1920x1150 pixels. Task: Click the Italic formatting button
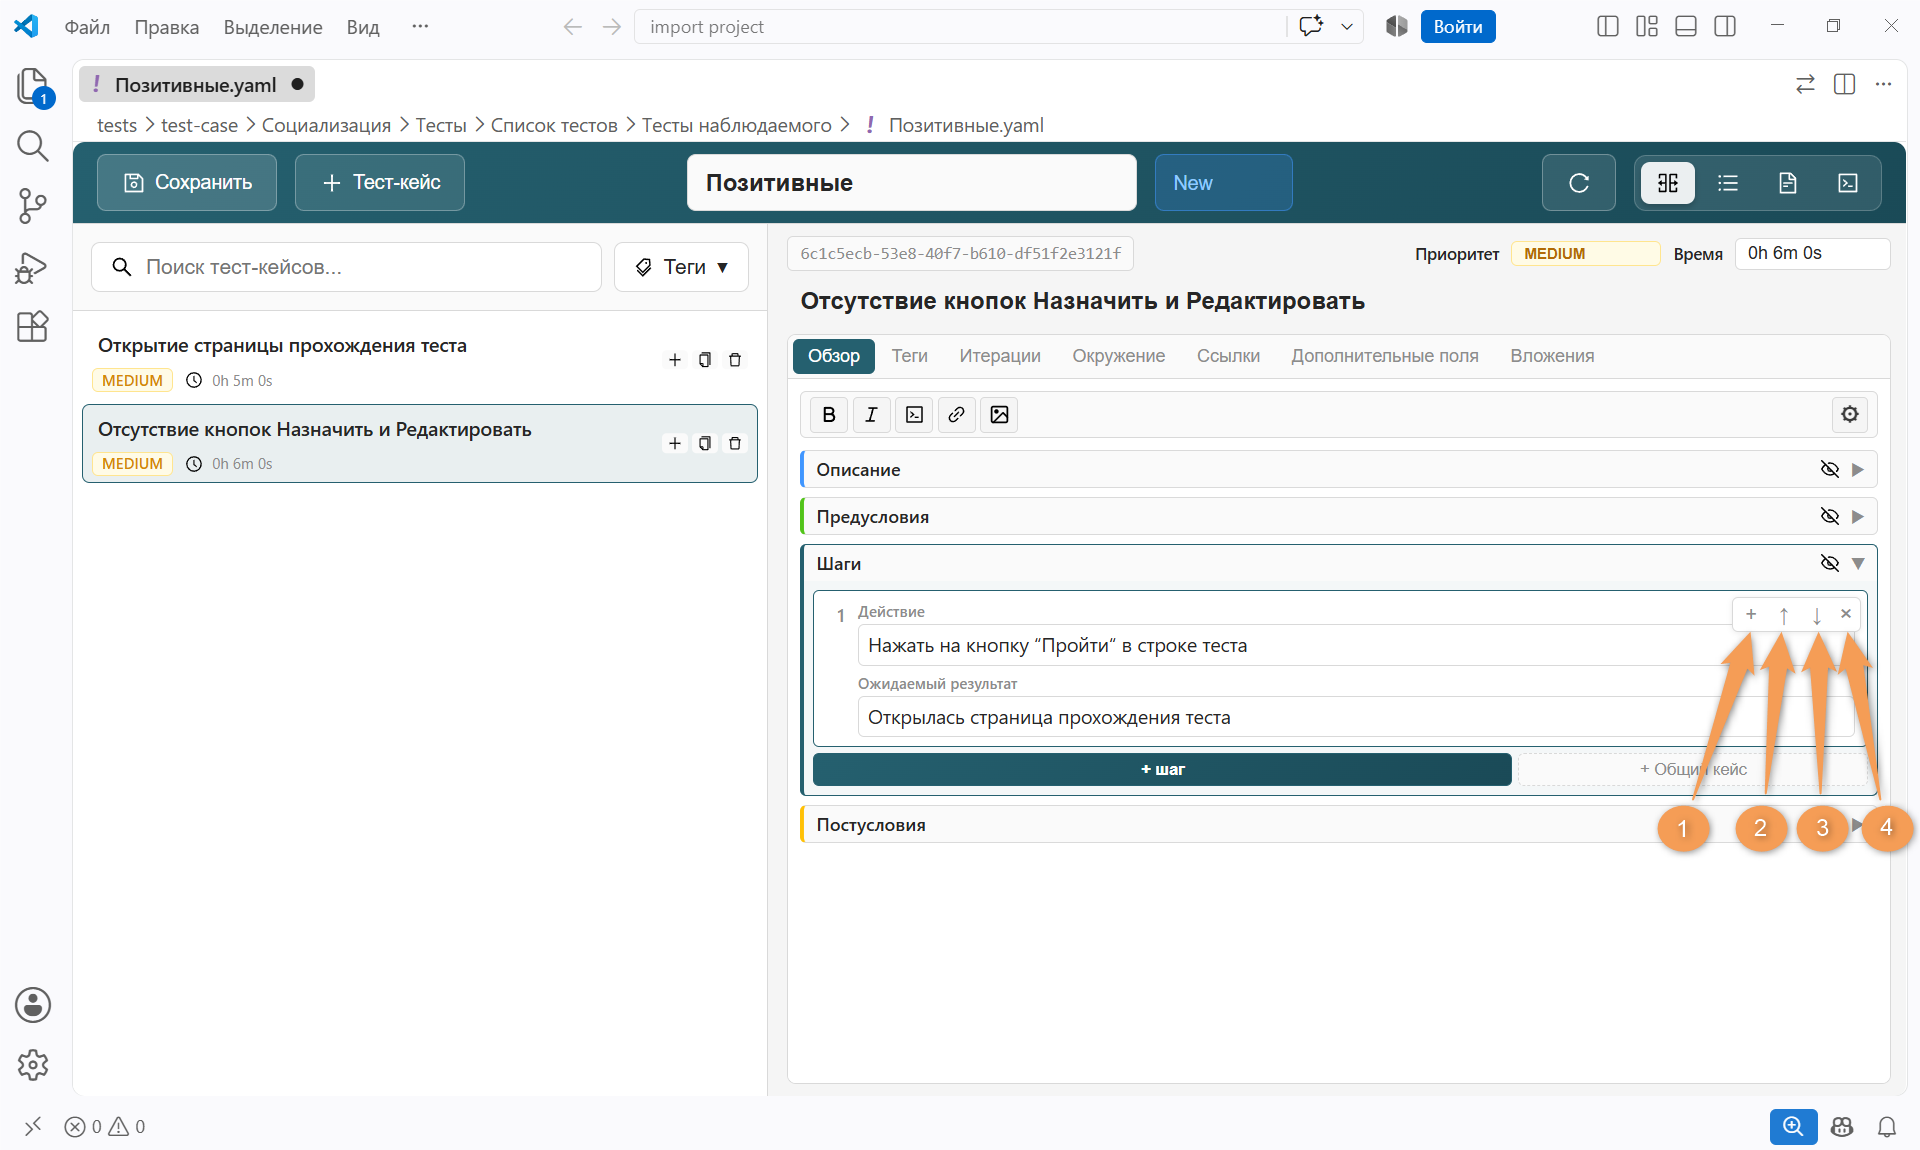coord(871,415)
